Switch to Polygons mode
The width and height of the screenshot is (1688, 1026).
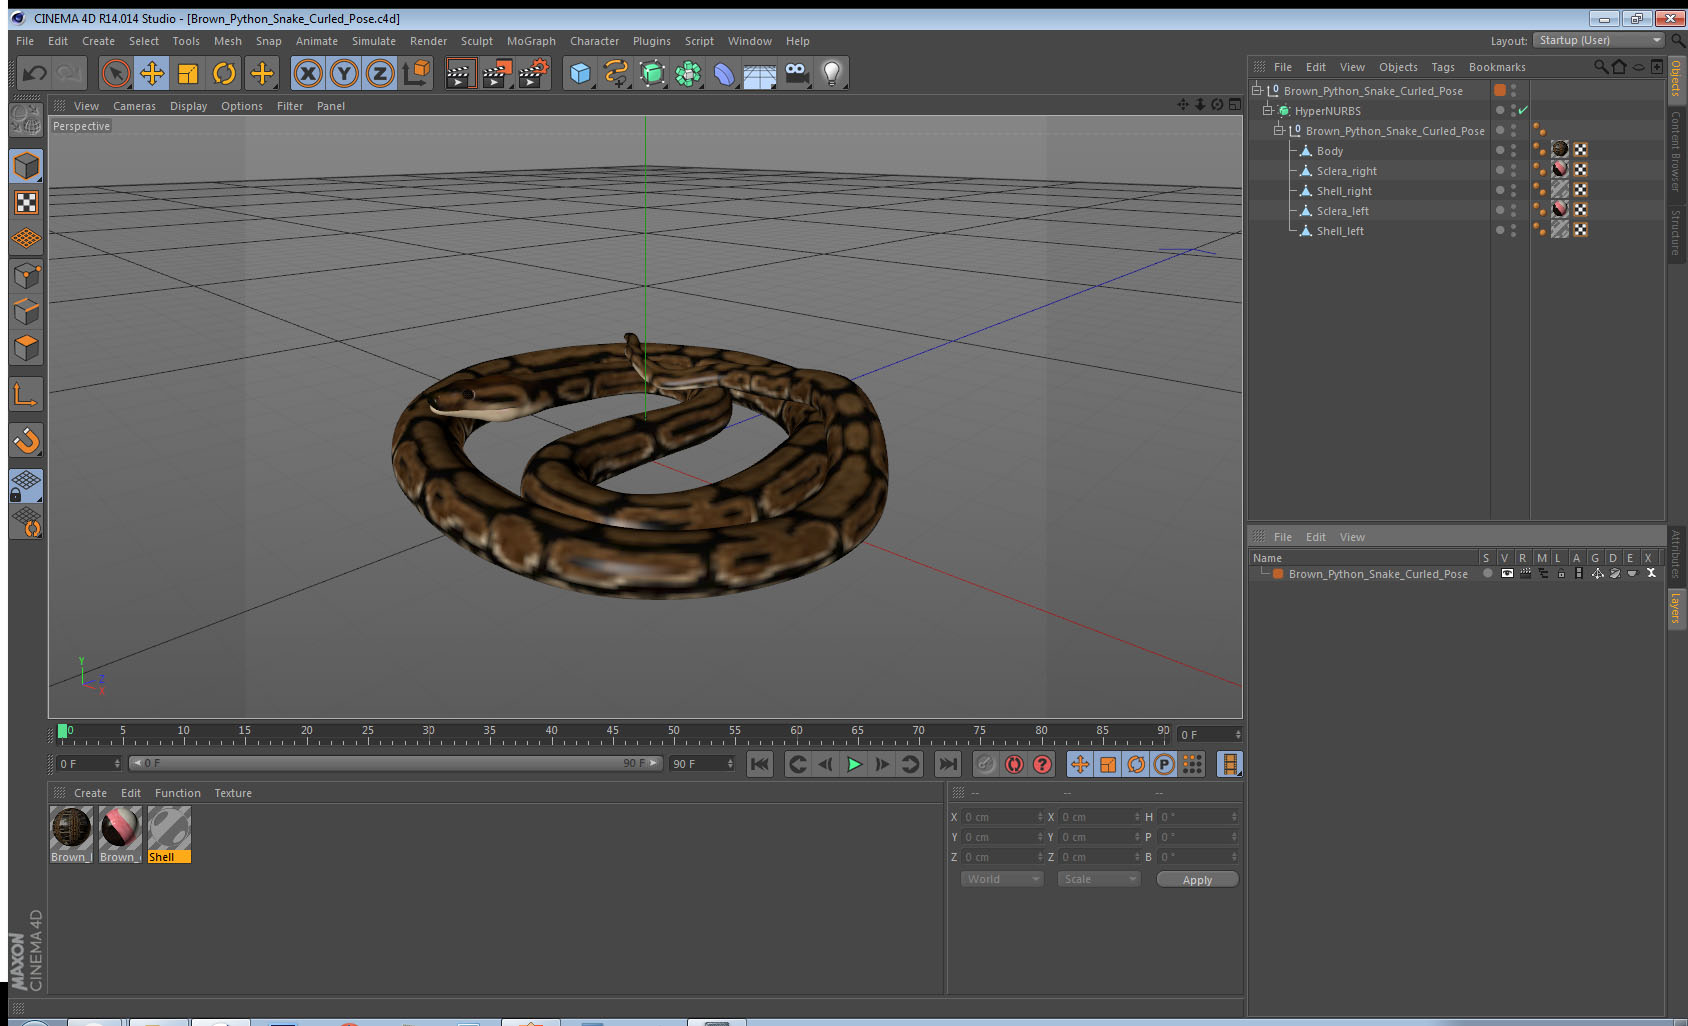pyautogui.click(x=27, y=347)
